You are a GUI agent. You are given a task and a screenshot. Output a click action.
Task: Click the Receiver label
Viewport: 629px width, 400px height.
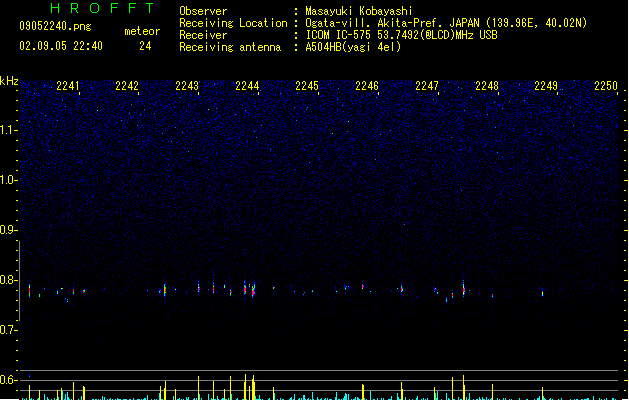pos(203,35)
